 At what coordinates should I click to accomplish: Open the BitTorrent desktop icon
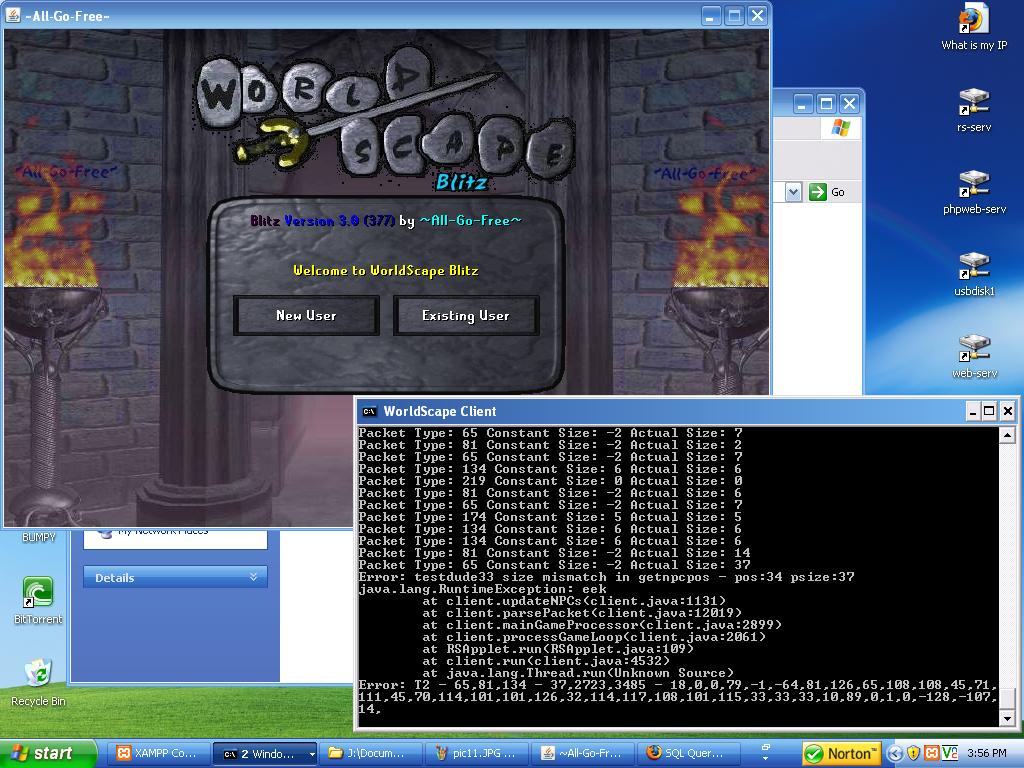(38, 601)
